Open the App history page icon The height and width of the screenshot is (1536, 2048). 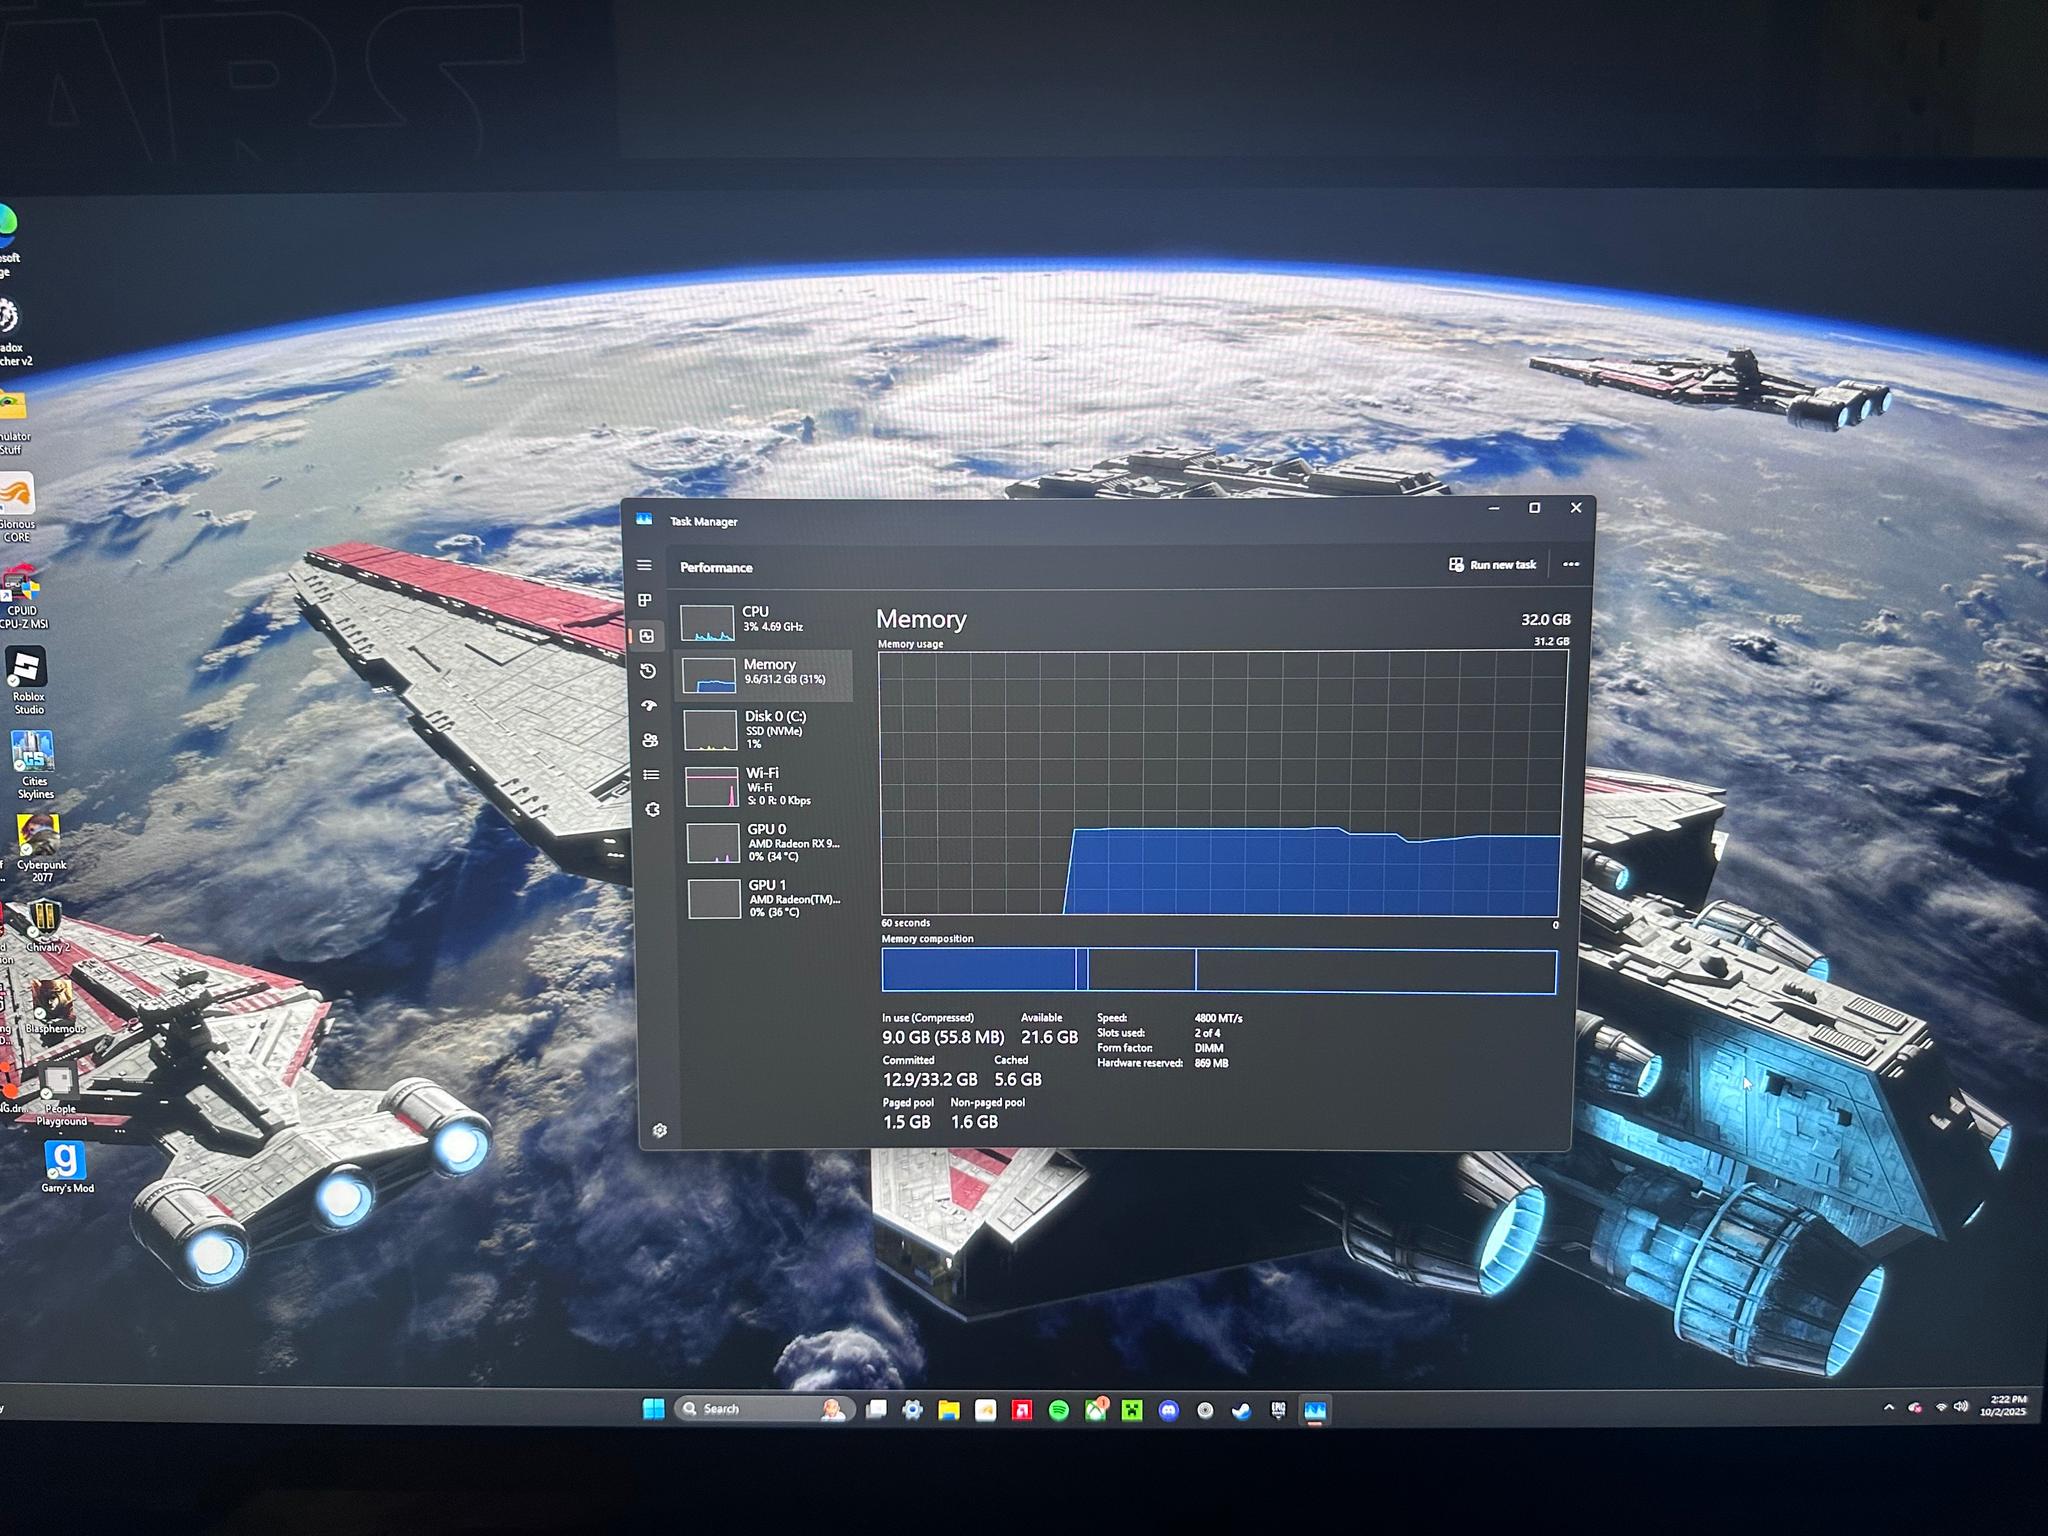[x=648, y=671]
